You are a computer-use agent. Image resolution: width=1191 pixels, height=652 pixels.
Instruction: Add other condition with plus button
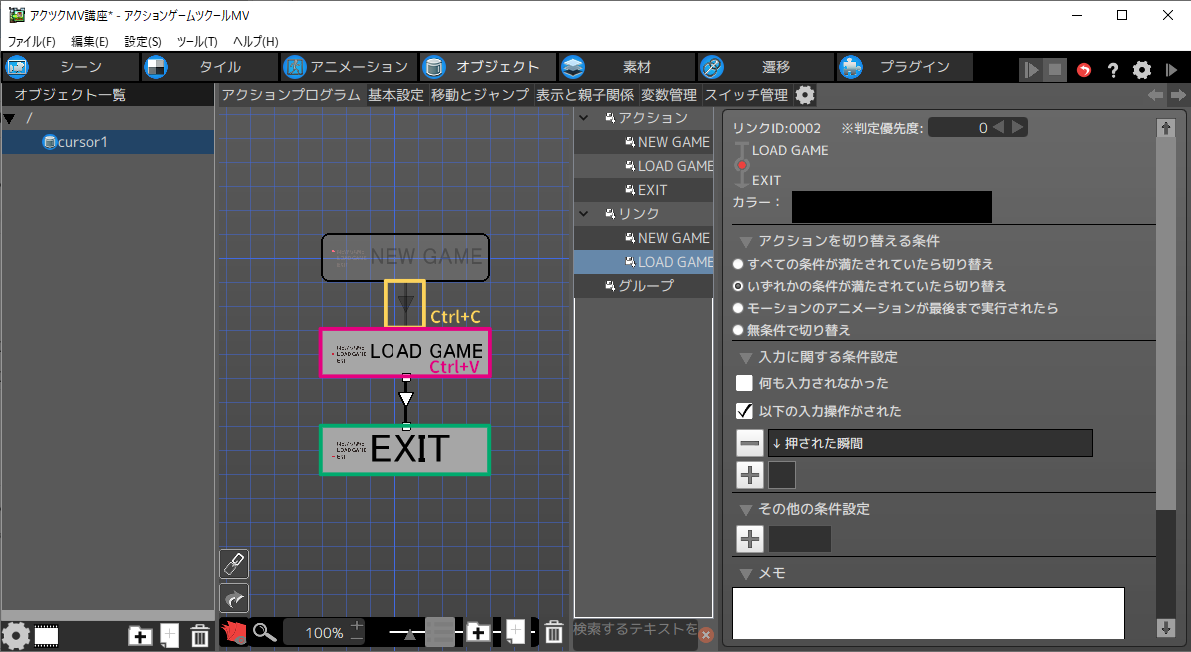[750, 539]
